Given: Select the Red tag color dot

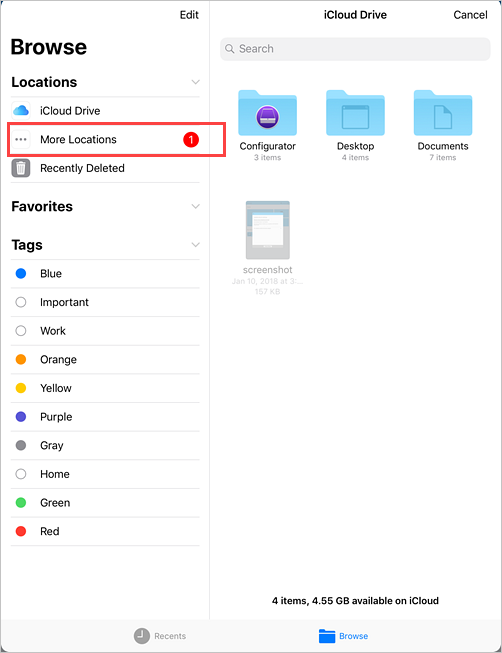Looking at the screenshot, I should [x=21, y=531].
